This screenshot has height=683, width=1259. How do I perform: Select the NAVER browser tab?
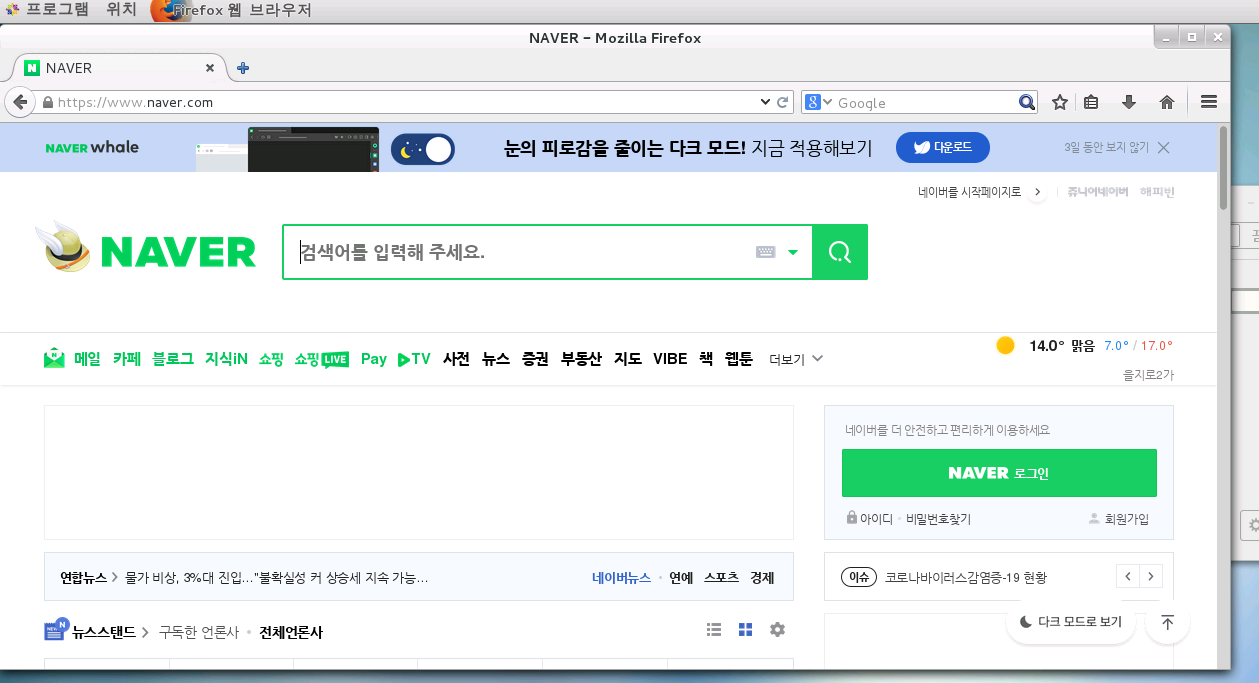(x=118, y=68)
